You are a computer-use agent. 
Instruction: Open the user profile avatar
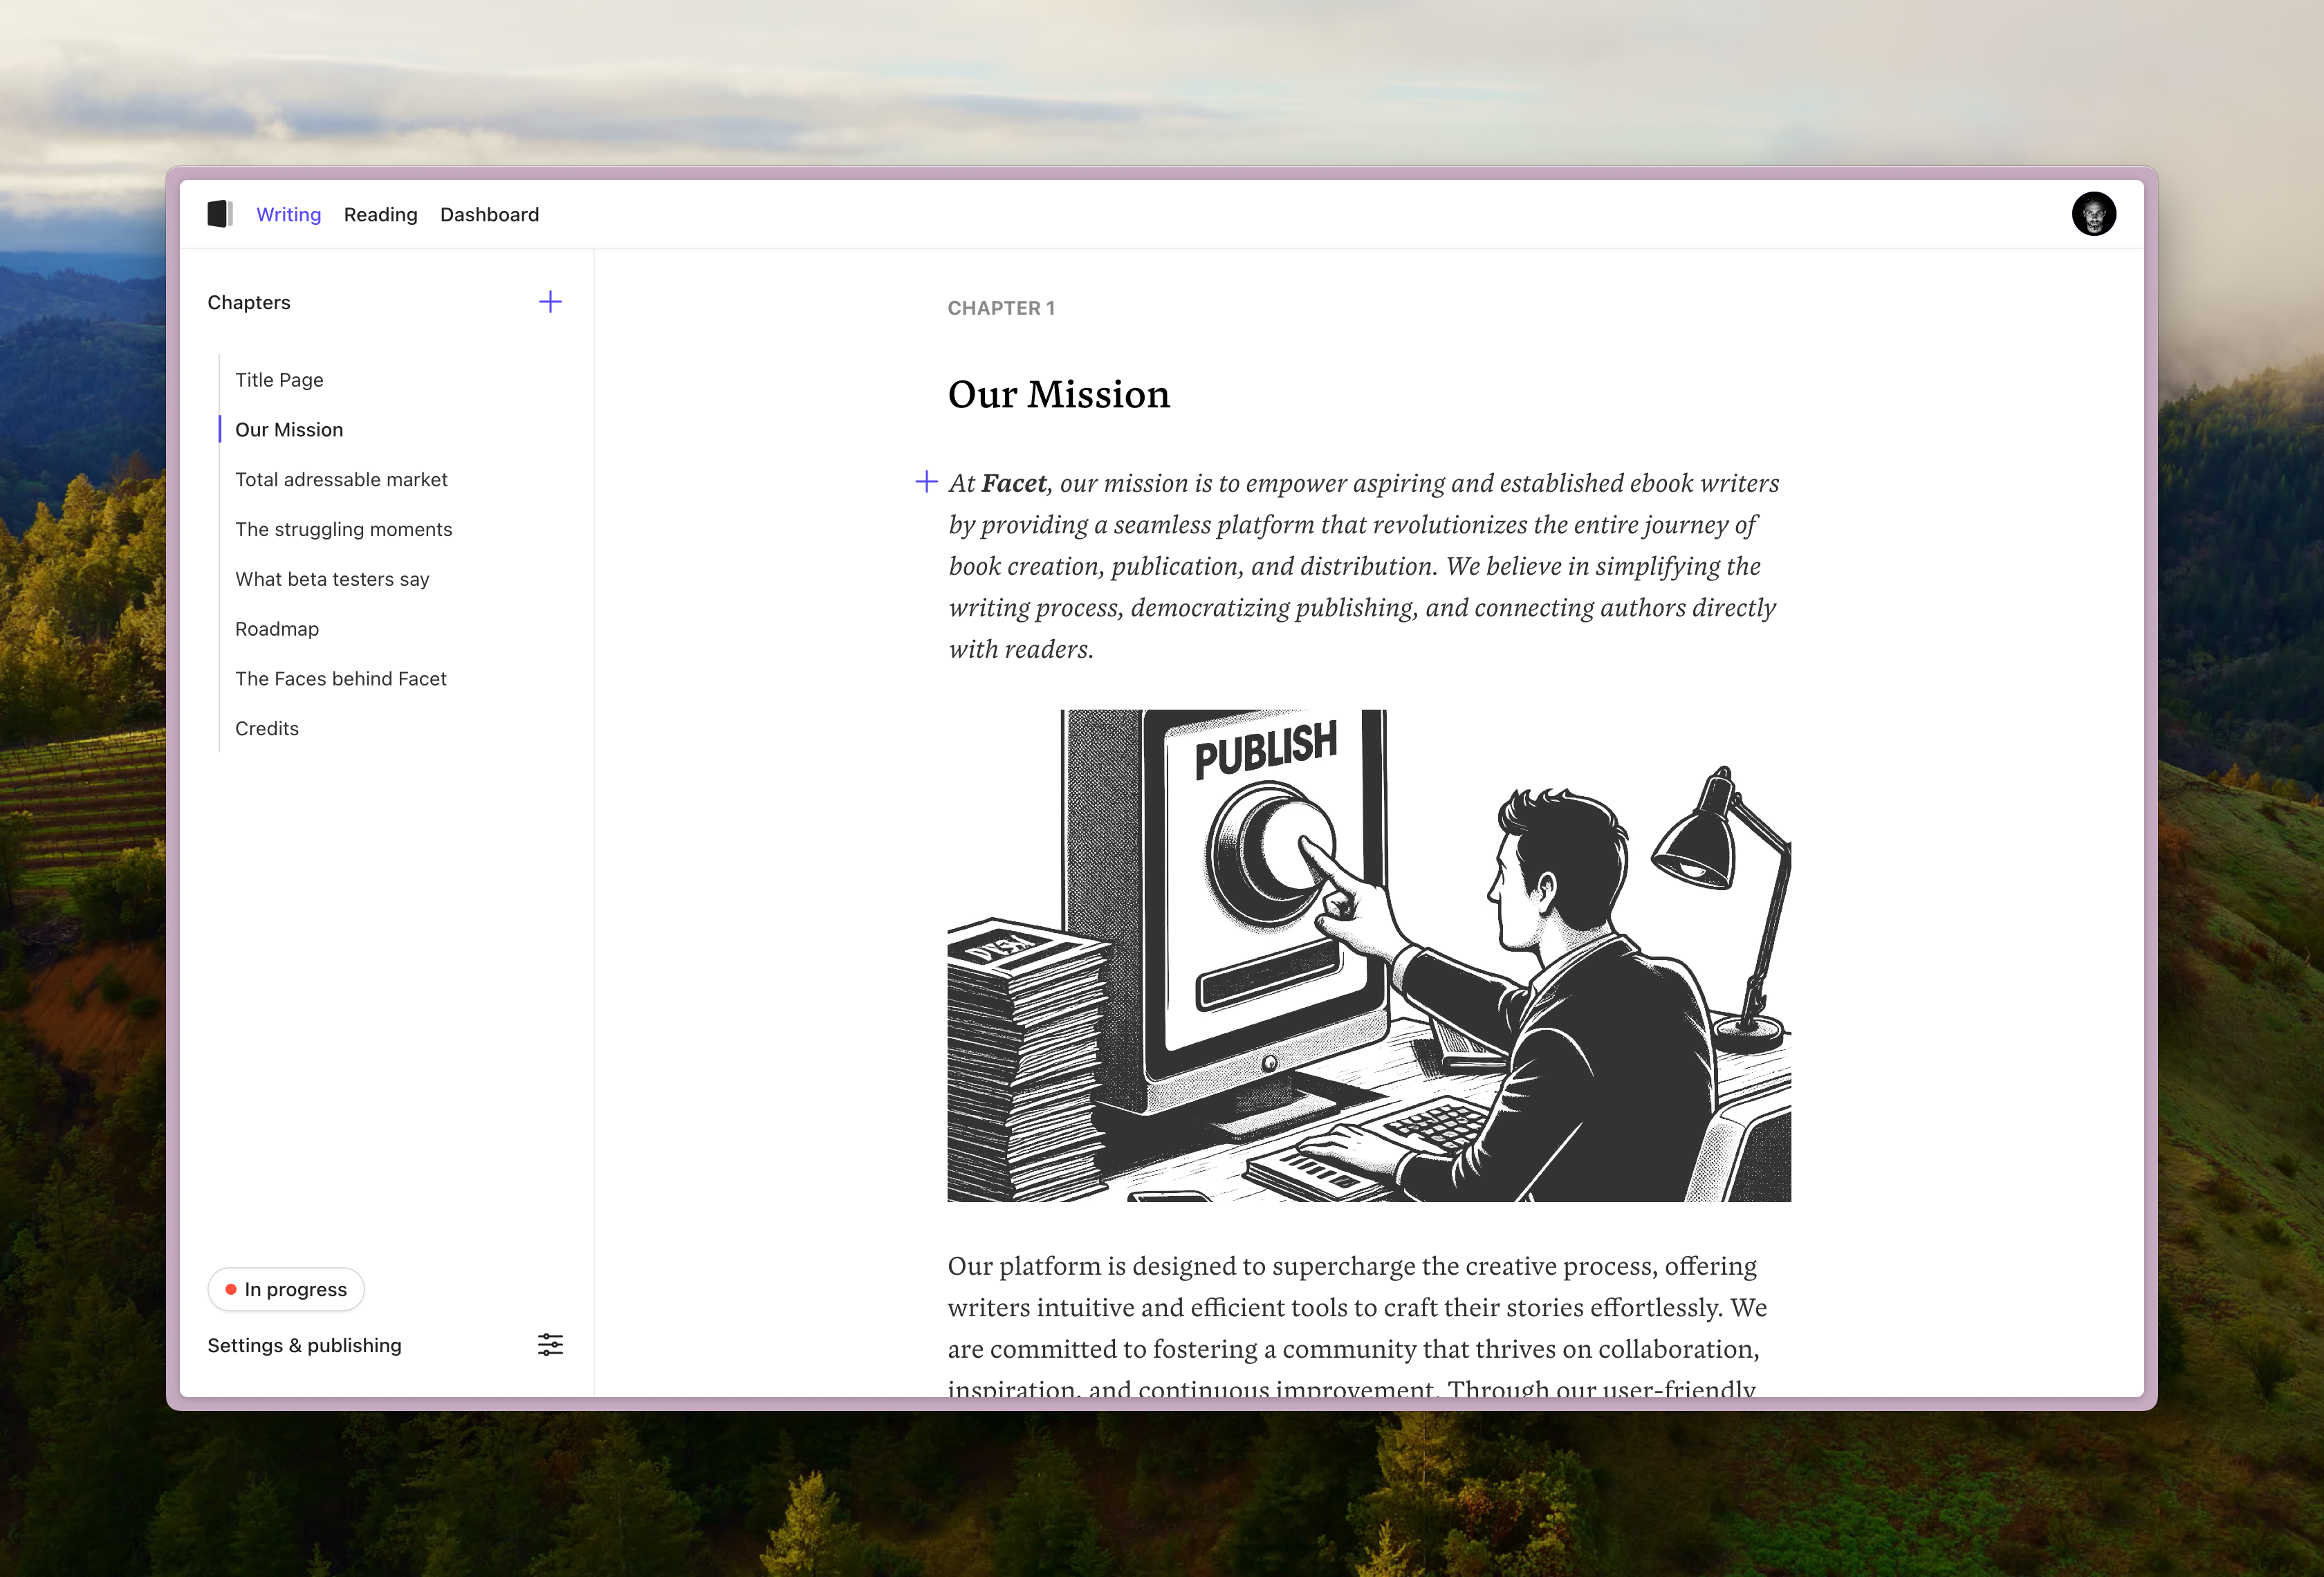click(x=2093, y=214)
